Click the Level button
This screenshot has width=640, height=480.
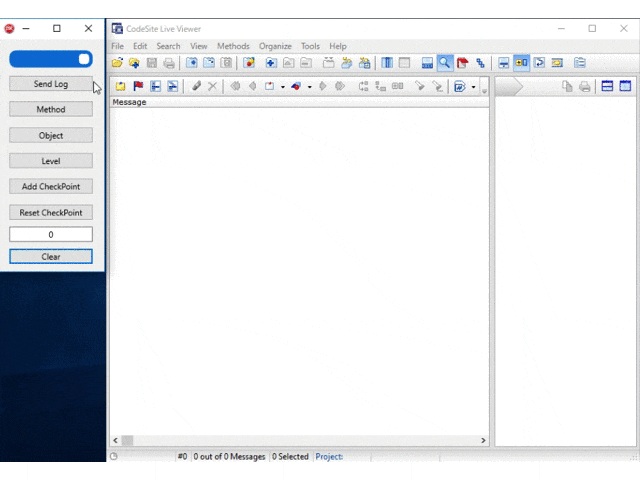51,161
